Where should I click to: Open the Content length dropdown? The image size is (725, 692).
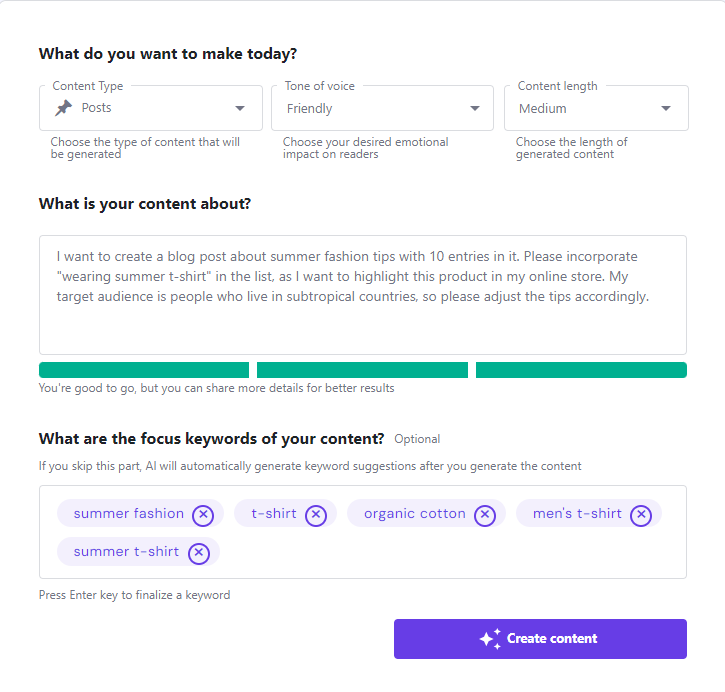pos(666,109)
